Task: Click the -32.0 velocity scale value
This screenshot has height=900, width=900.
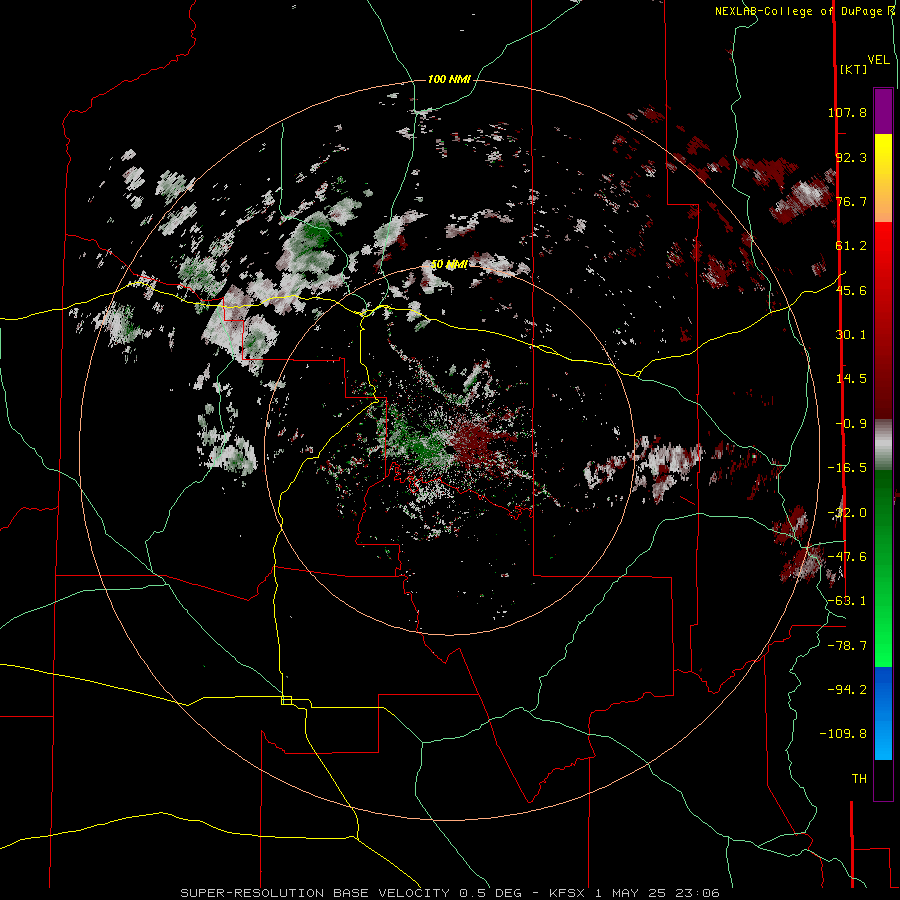Action: click(847, 513)
